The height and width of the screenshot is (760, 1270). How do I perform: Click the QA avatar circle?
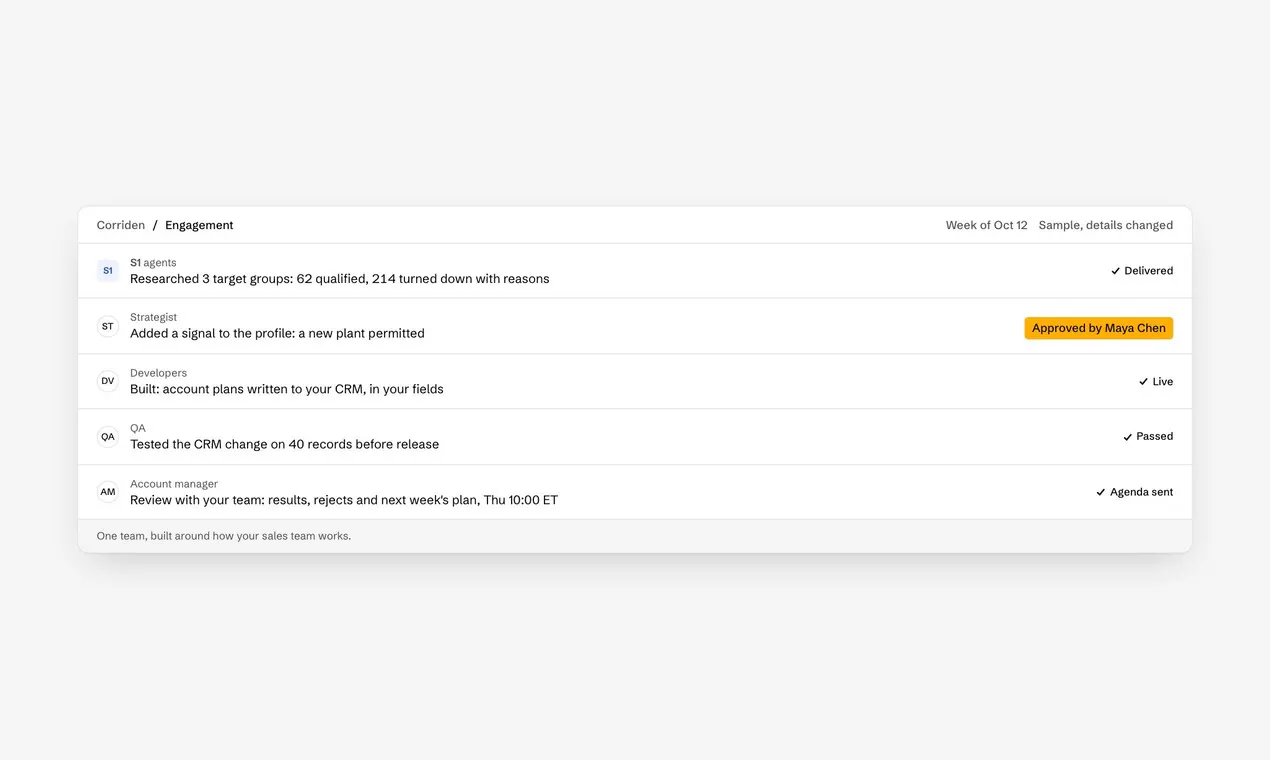[108, 437]
